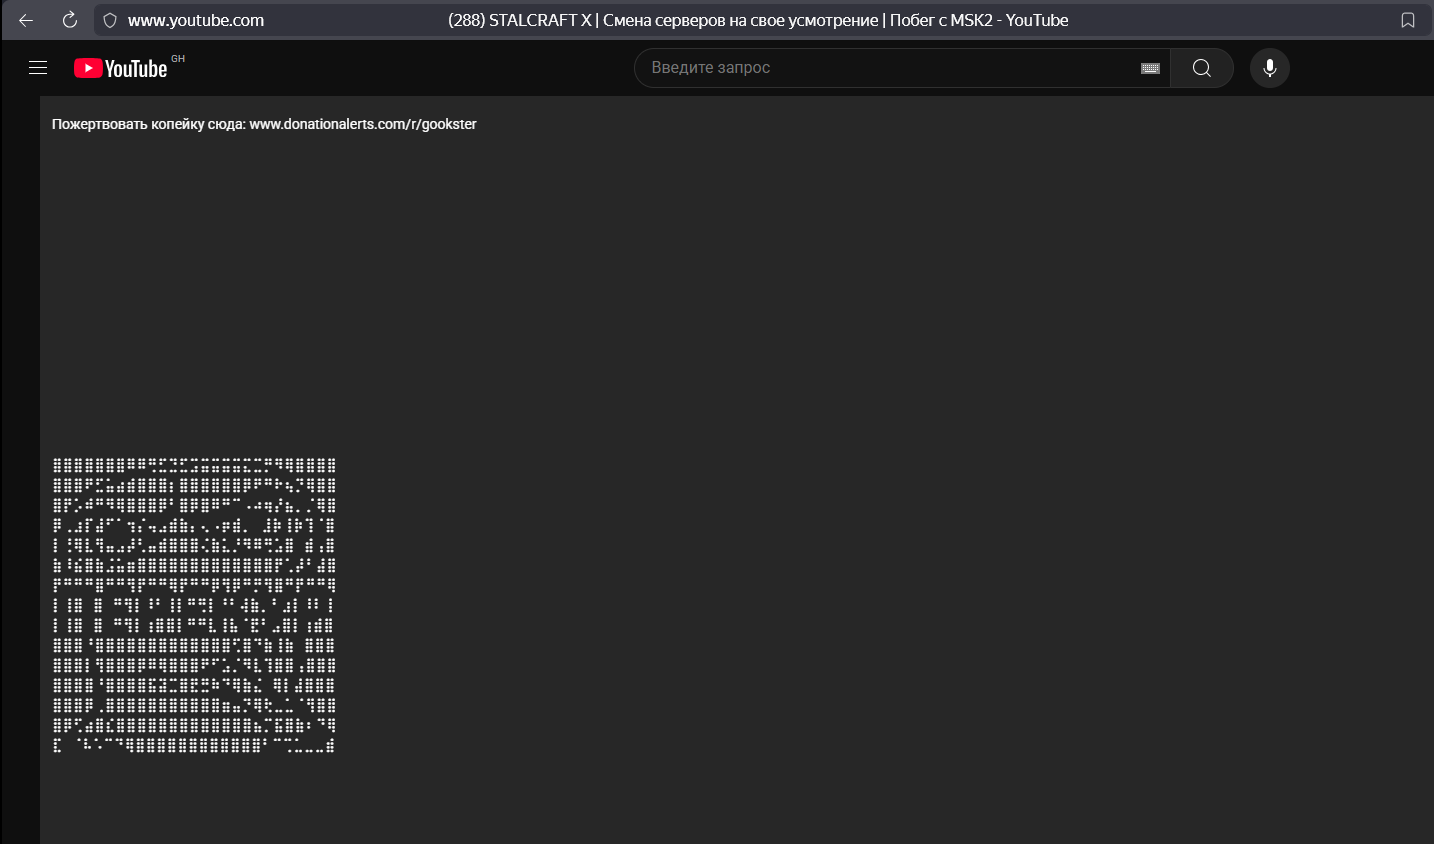Click the red YouTube play logo
The image size is (1434, 844).
[88, 68]
